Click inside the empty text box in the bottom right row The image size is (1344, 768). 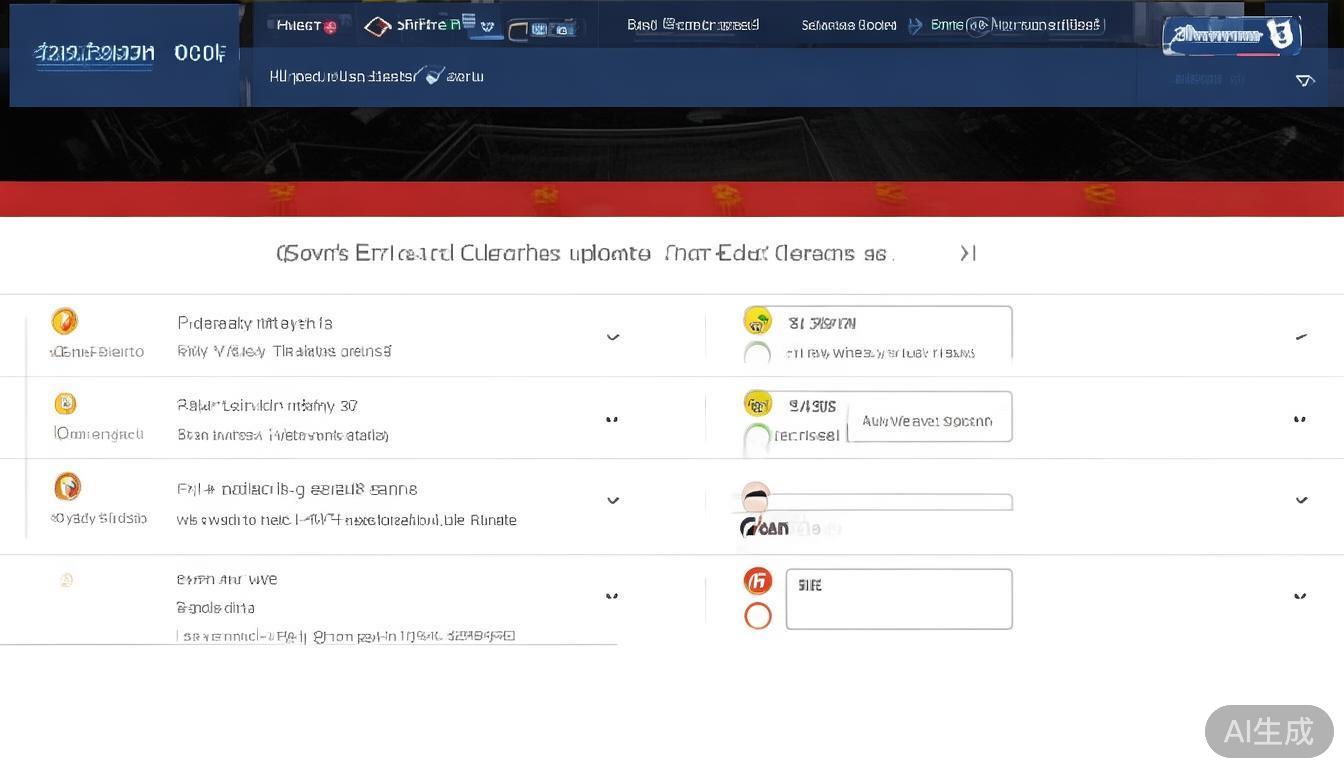point(898,599)
